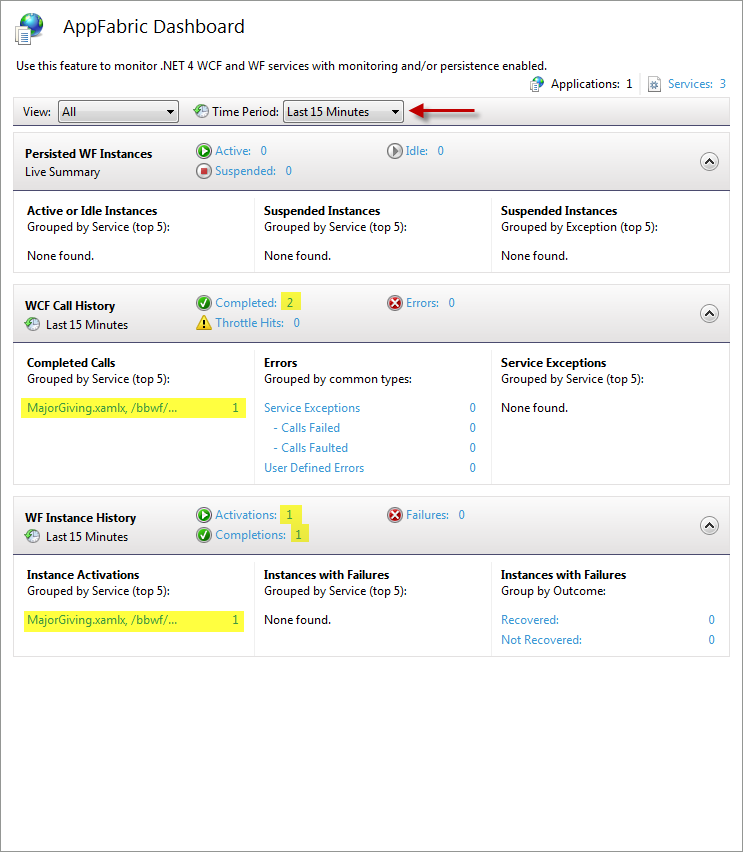The height and width of the screenshot is (852, 743).
Task: Click the yellow Throttle Hits warning icon
Action: coord(204,323)
